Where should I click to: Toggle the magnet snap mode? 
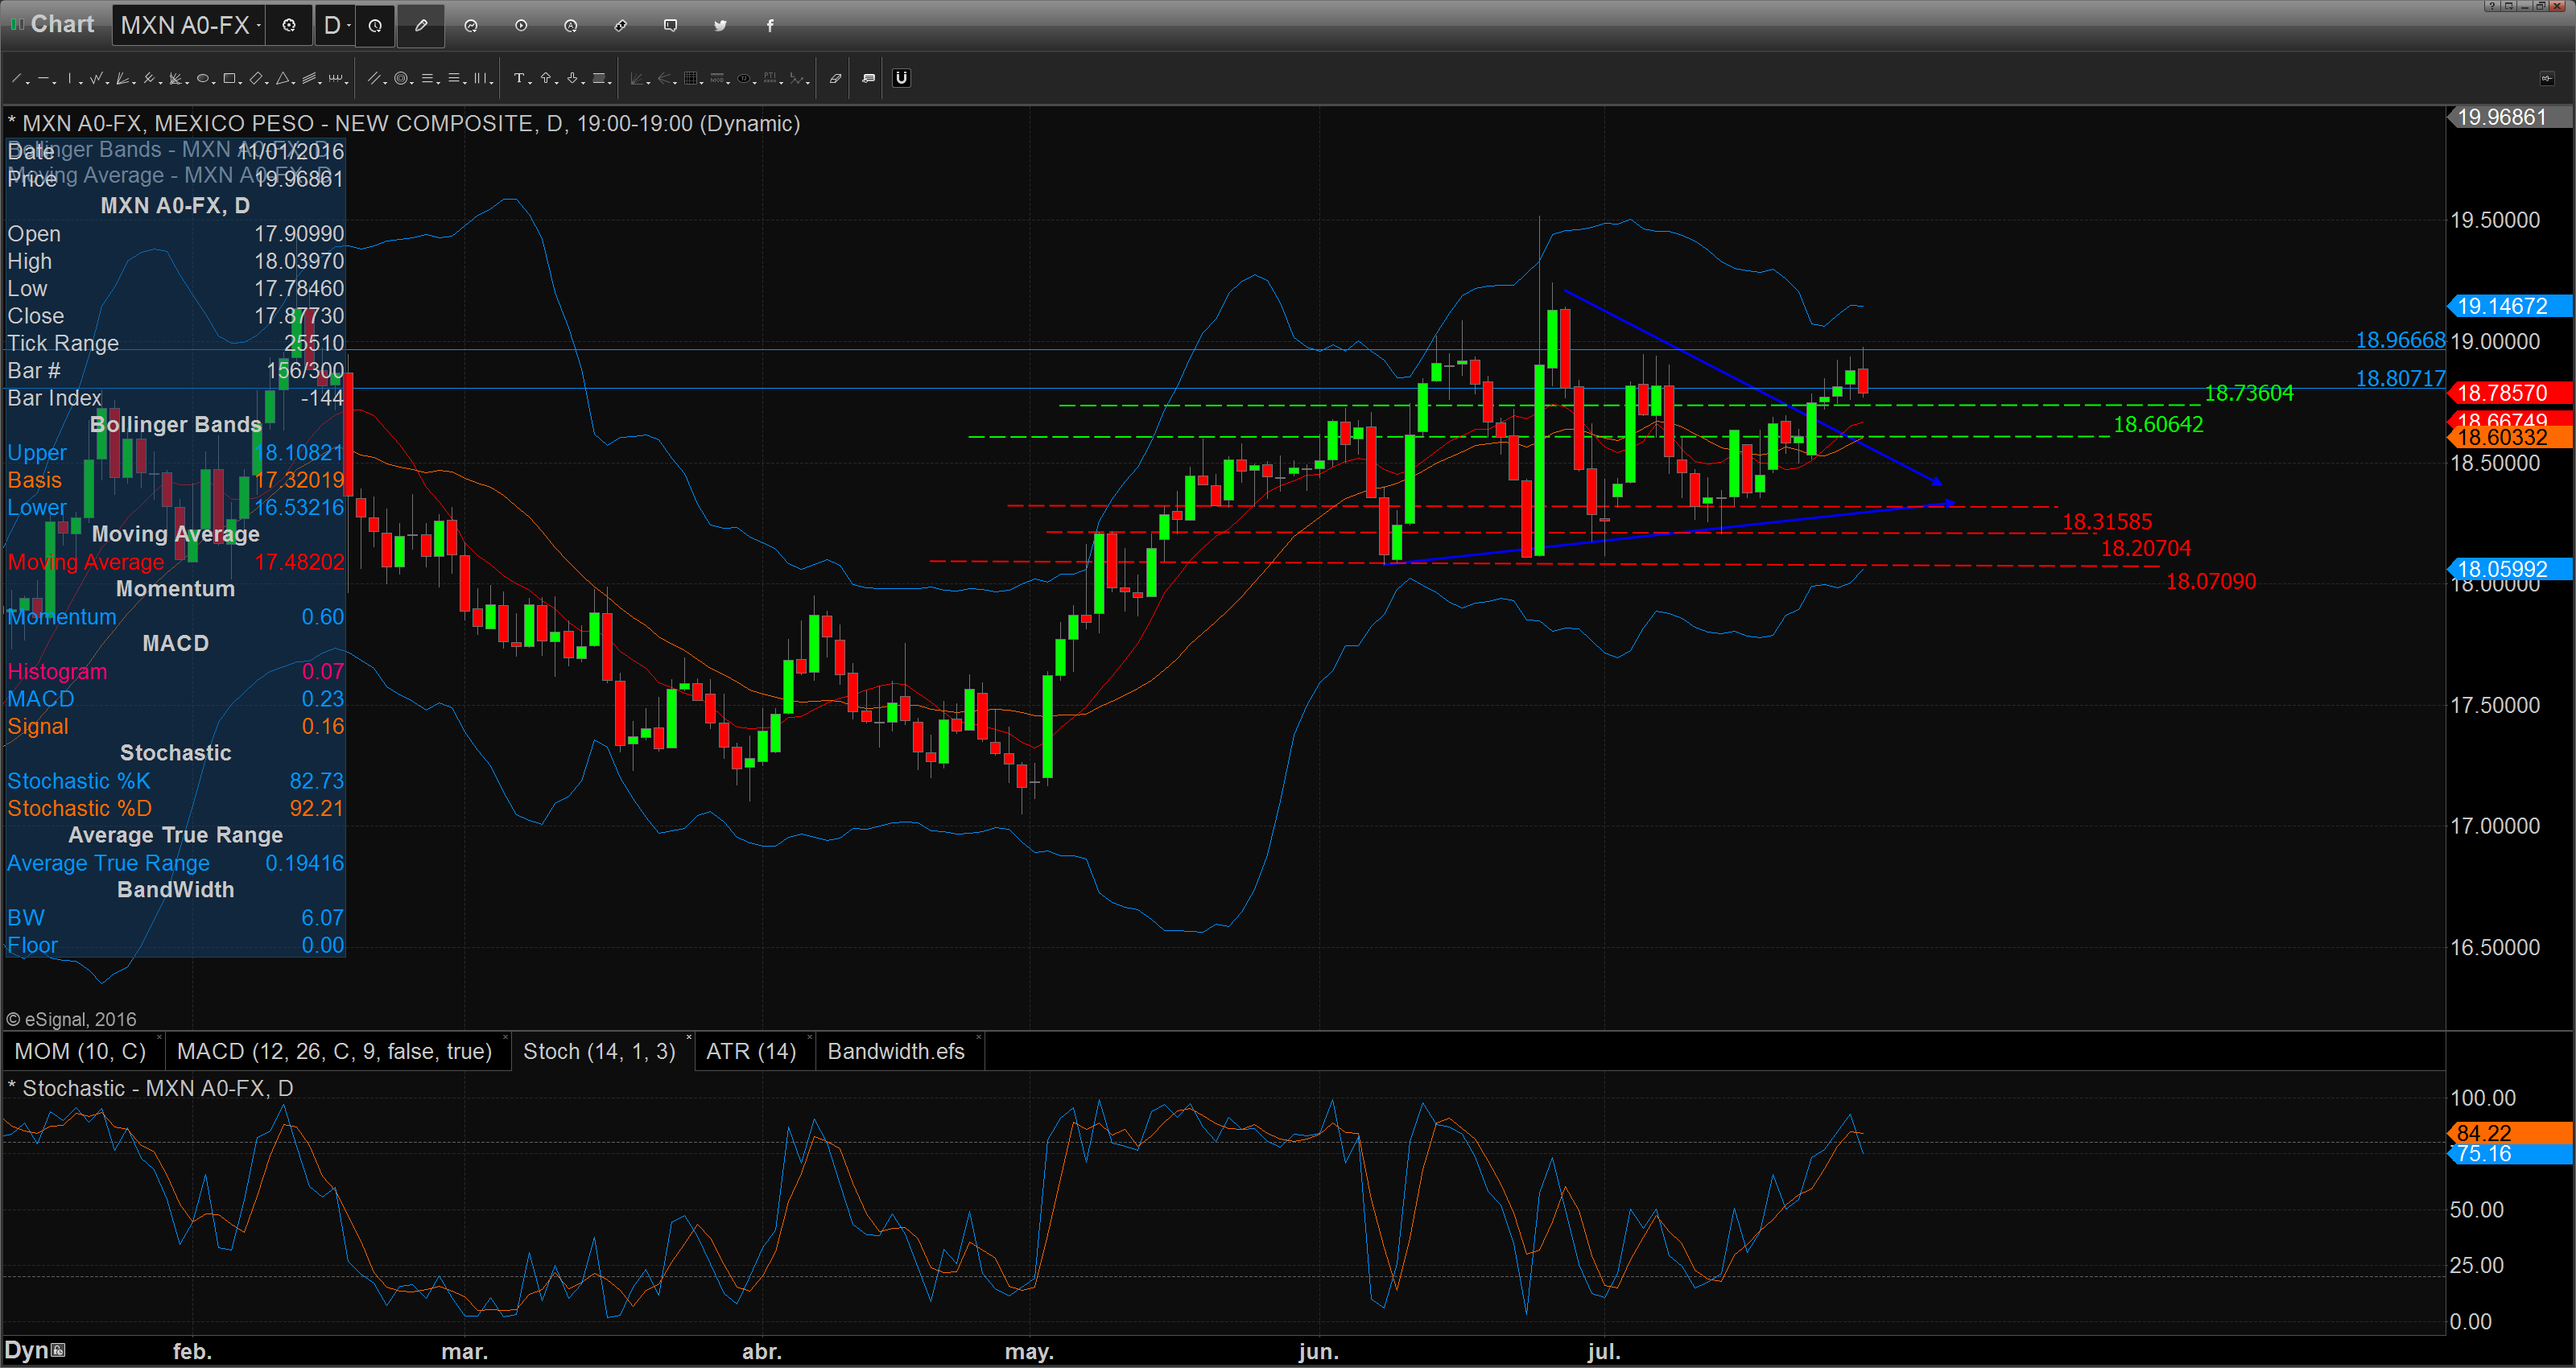[x=902, y=78]
